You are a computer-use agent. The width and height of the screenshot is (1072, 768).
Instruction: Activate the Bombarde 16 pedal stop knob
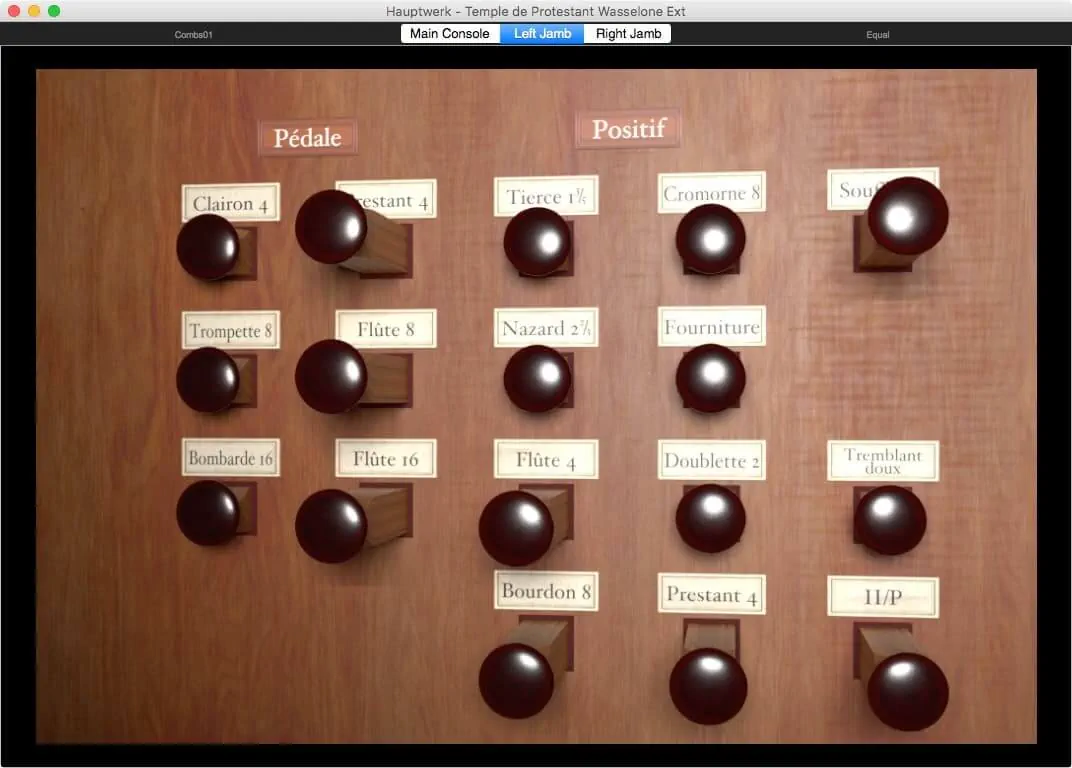tap(208, 513)
